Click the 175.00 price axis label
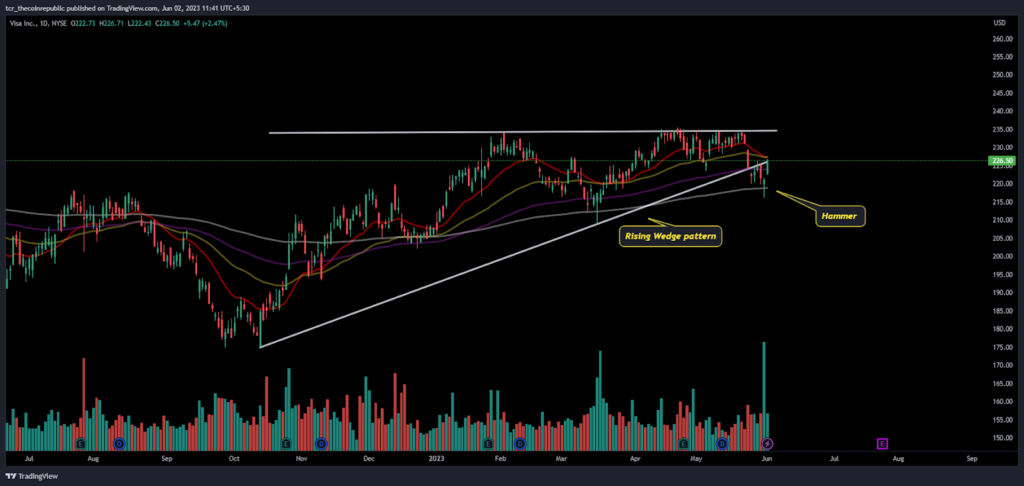The width and height of the screenshot is (1024, 486). [1002, 348]
